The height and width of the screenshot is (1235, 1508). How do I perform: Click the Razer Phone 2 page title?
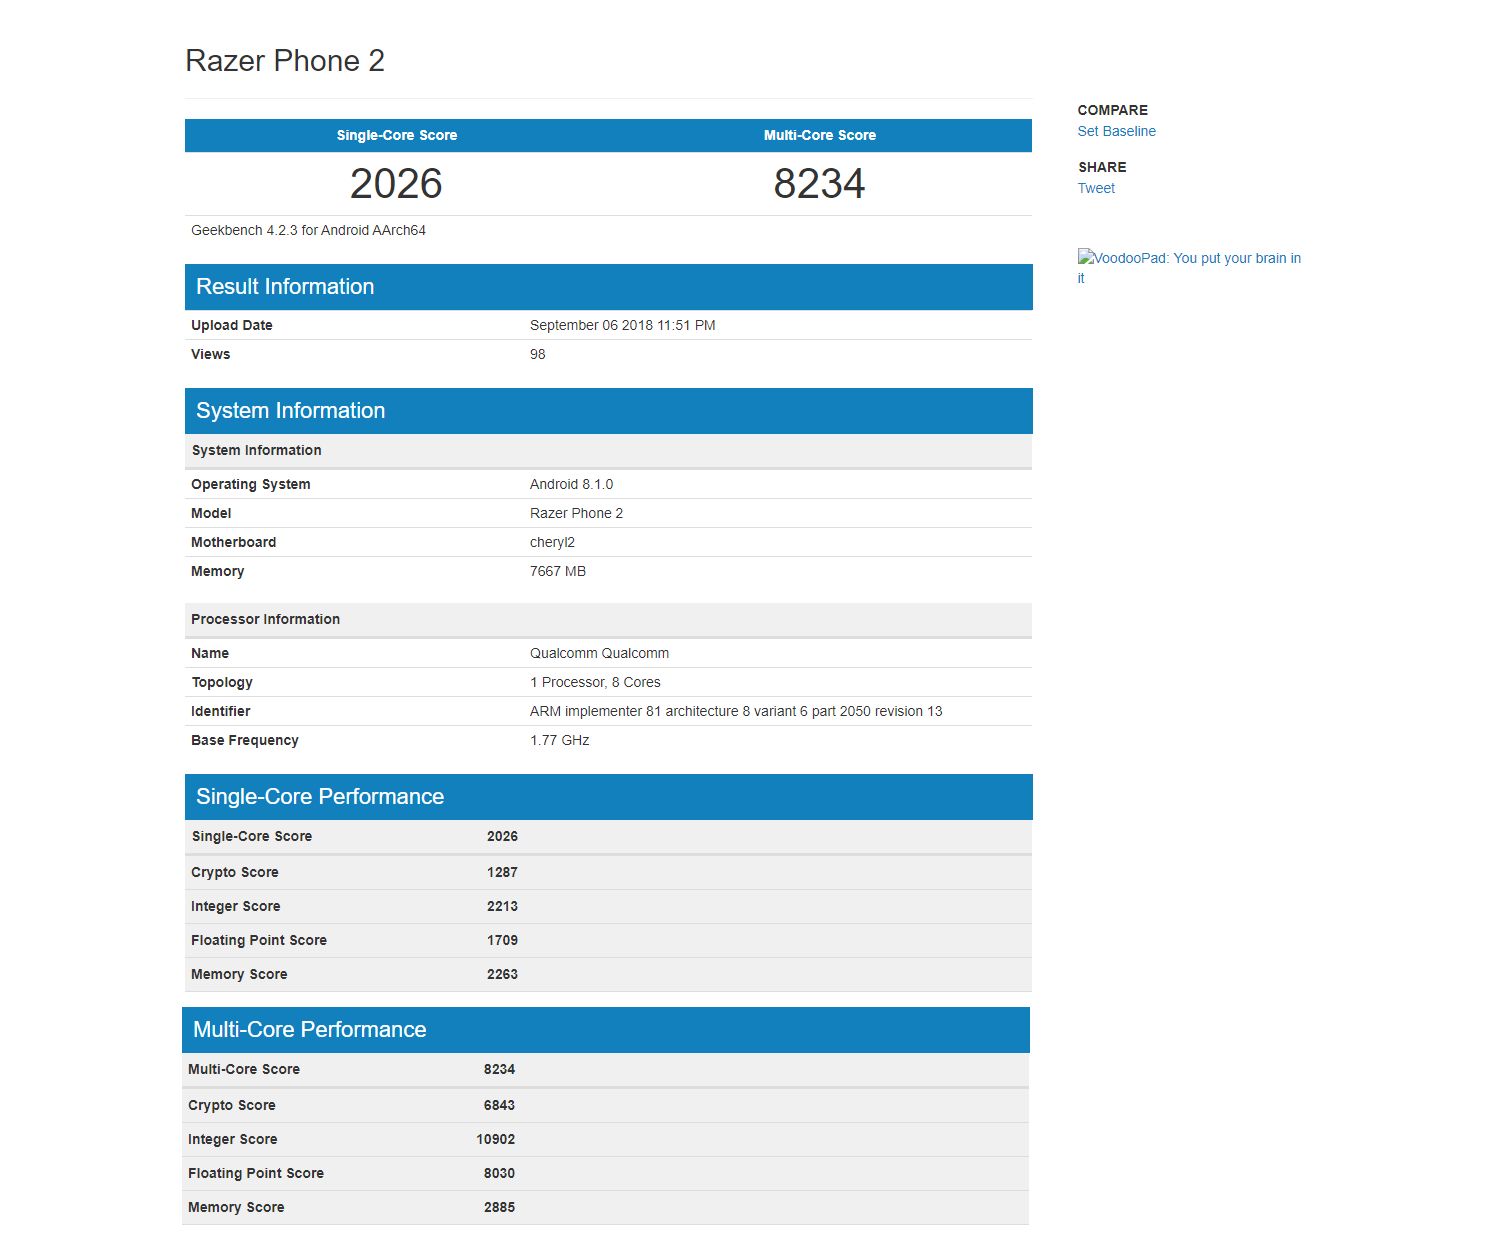285,61
